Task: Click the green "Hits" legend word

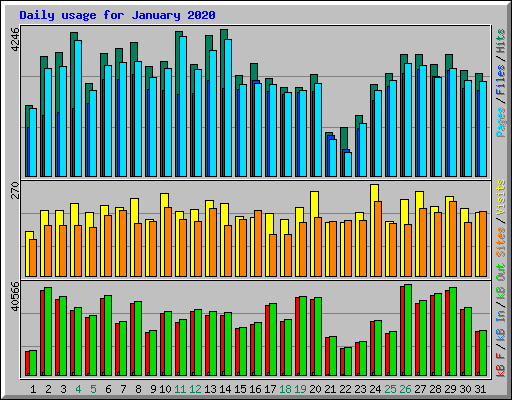Action: 501,41
